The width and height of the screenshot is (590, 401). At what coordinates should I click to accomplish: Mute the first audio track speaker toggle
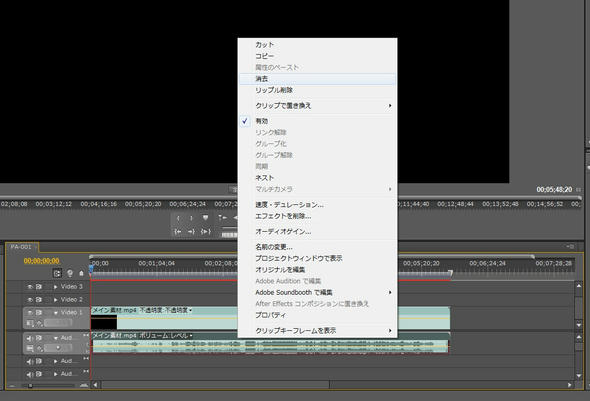[30, 338]
